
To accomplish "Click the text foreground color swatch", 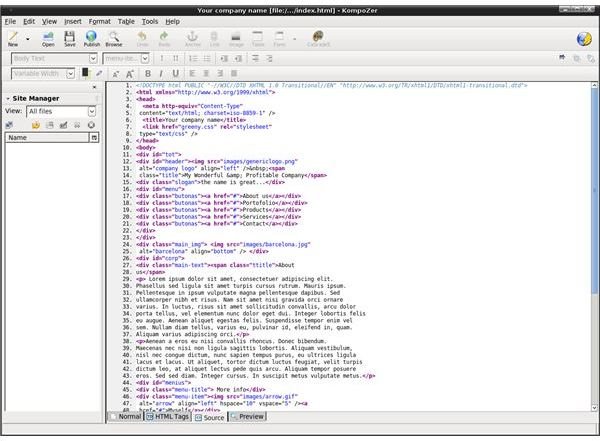I will tap(85, 72).
